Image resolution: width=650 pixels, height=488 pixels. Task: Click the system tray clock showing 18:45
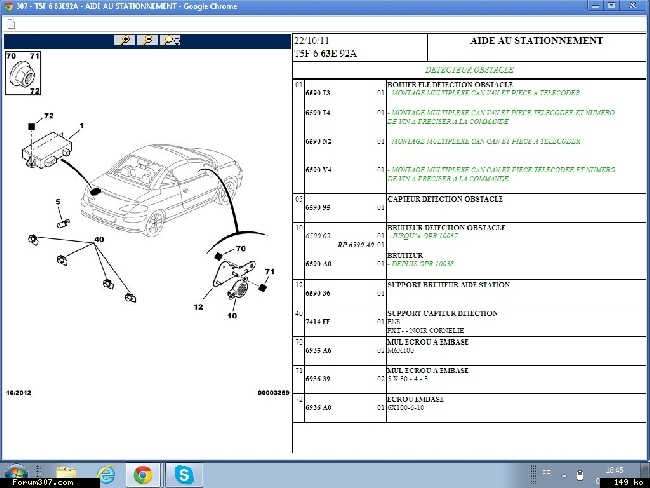tap(614, 470)
